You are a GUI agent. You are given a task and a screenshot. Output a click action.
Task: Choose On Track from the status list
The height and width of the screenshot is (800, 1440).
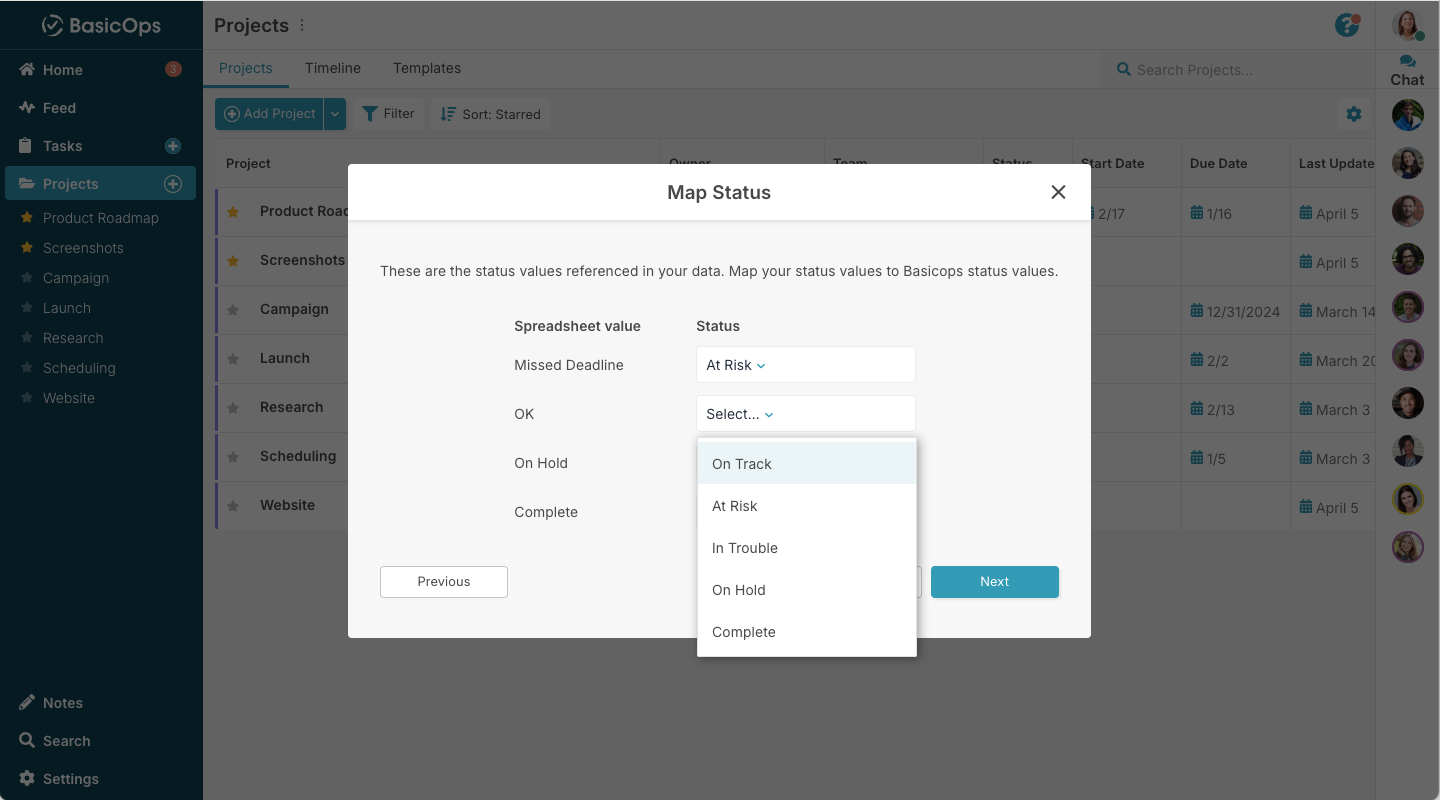point(742,464)
